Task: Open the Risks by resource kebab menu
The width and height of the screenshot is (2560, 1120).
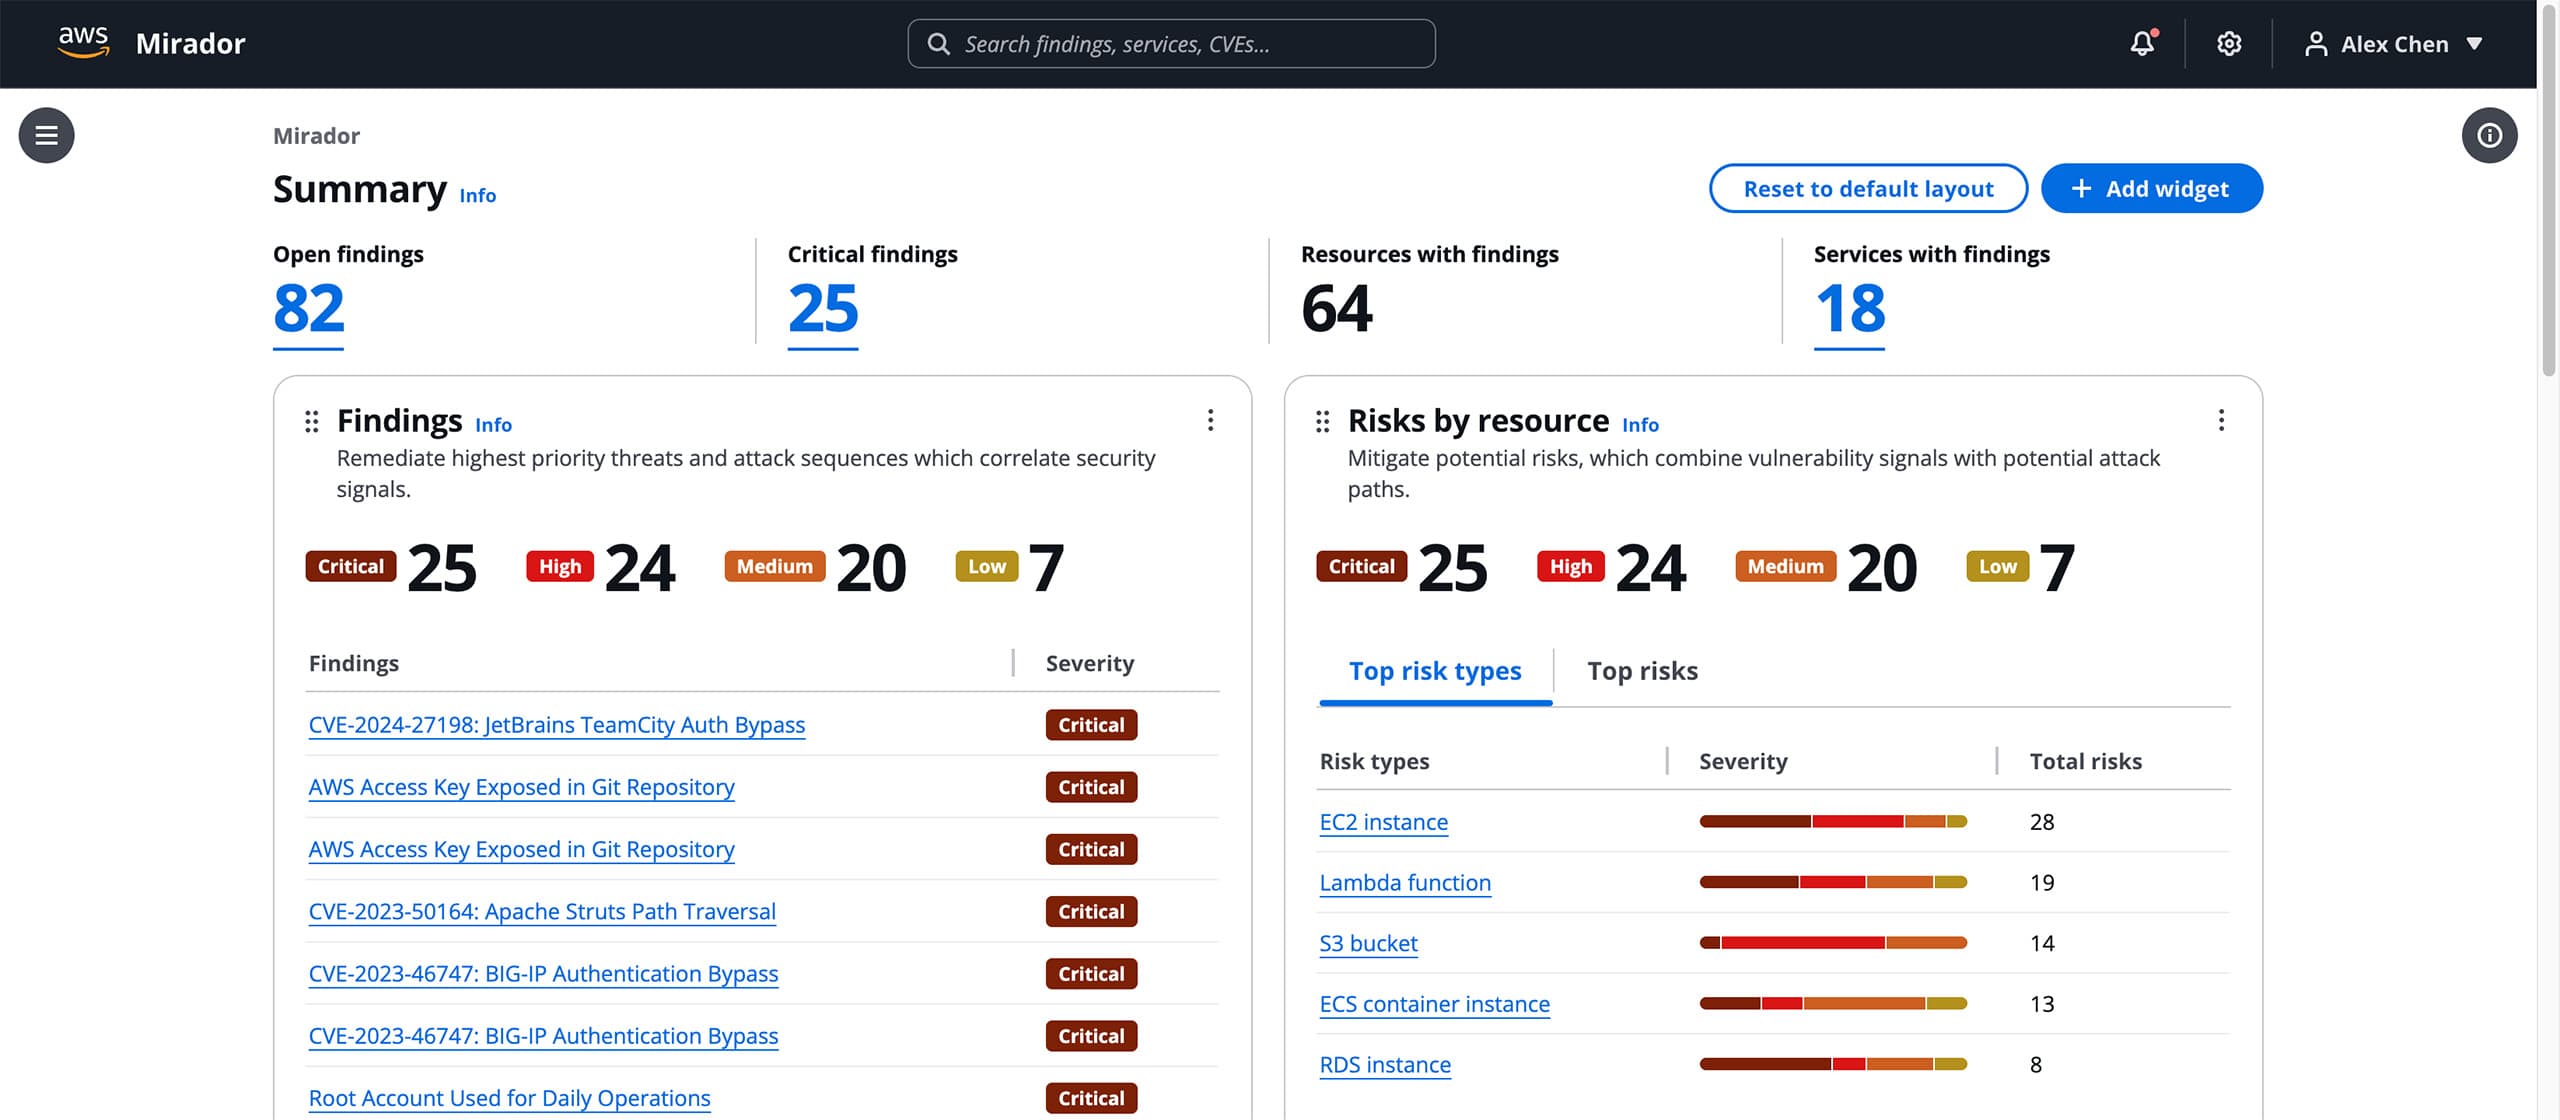Action: 2222,421
